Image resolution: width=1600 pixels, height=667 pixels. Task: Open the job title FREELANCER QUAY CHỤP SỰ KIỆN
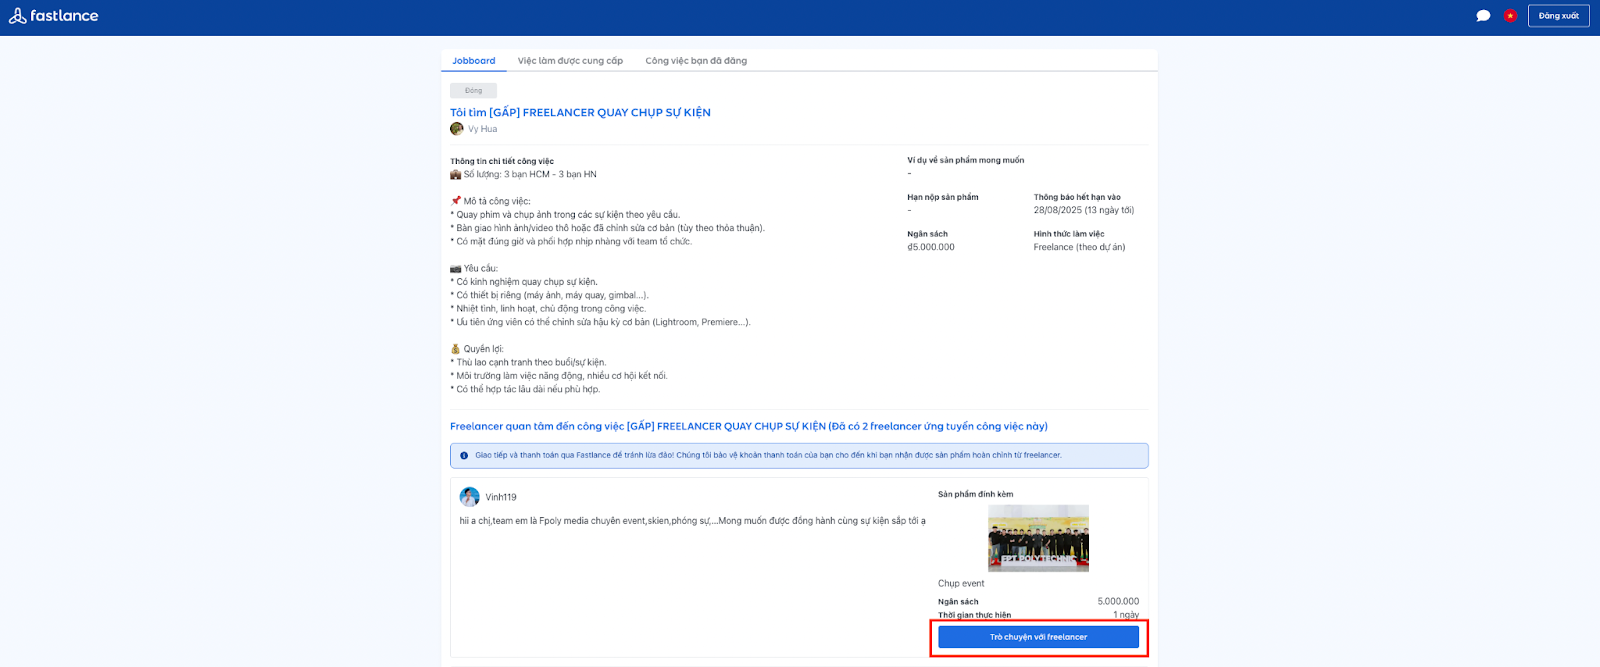(x=580, y=113)
